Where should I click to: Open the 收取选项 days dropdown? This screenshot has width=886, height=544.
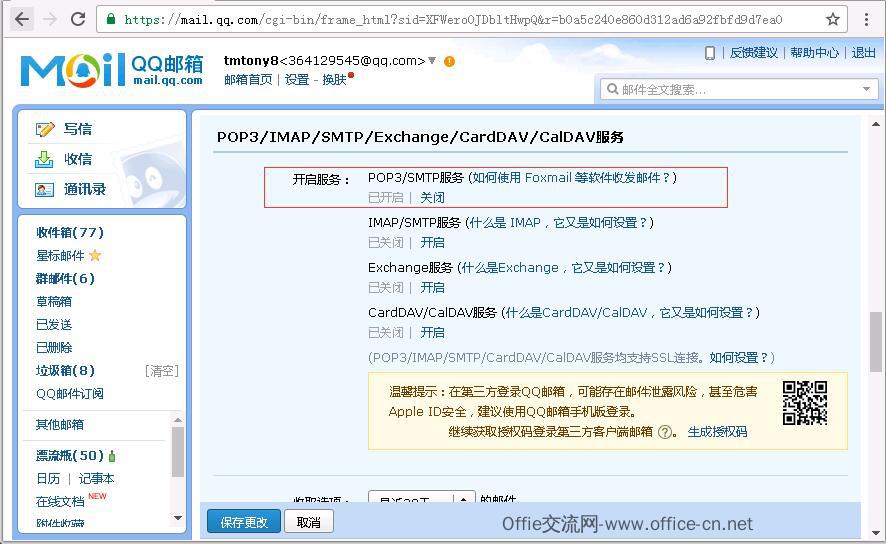(421, 499)
